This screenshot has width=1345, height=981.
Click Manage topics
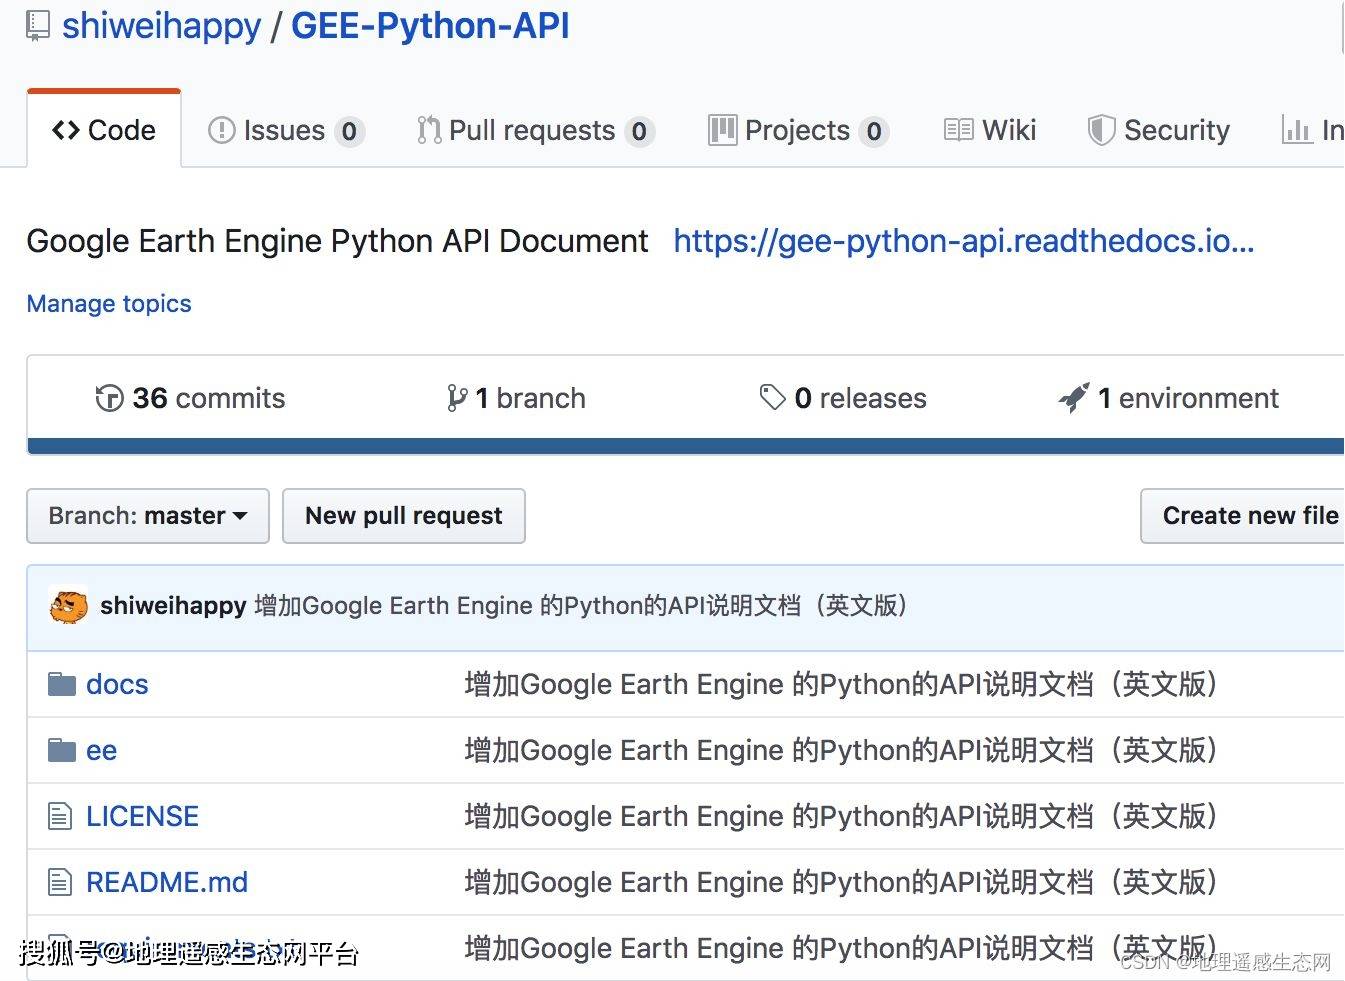109,303
